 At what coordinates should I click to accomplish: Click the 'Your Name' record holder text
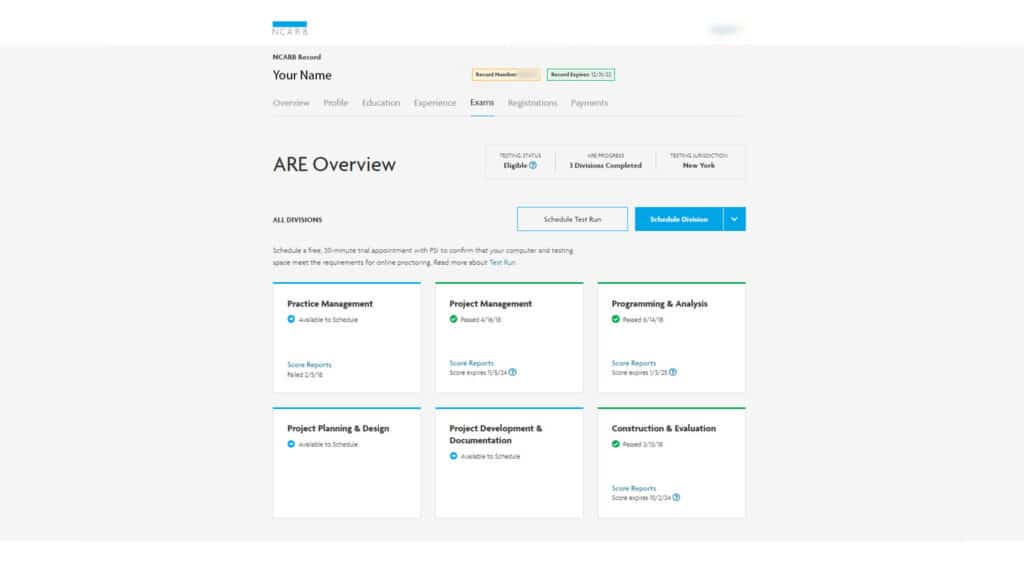point(302,75)
